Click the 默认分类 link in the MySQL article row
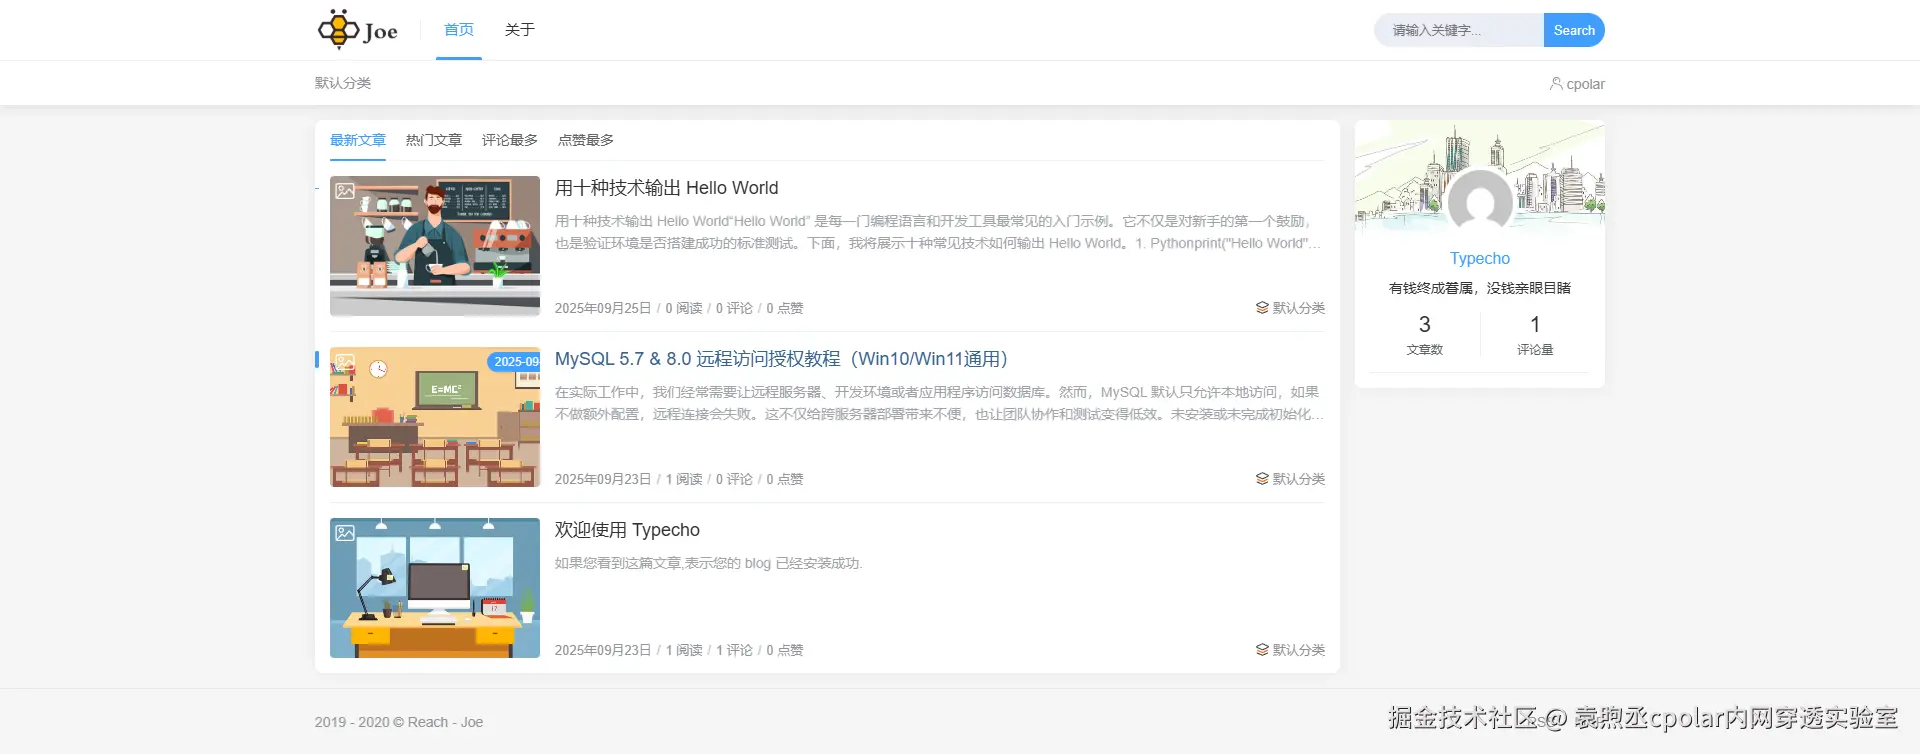The width and height of the screenshot is (1920, 754). pyautogui.click(x=1299, y=479)
